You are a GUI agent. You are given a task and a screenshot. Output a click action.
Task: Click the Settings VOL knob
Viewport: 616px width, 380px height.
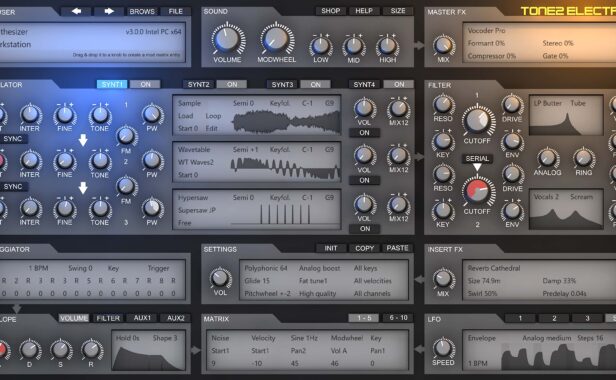(x=220, y=278)
